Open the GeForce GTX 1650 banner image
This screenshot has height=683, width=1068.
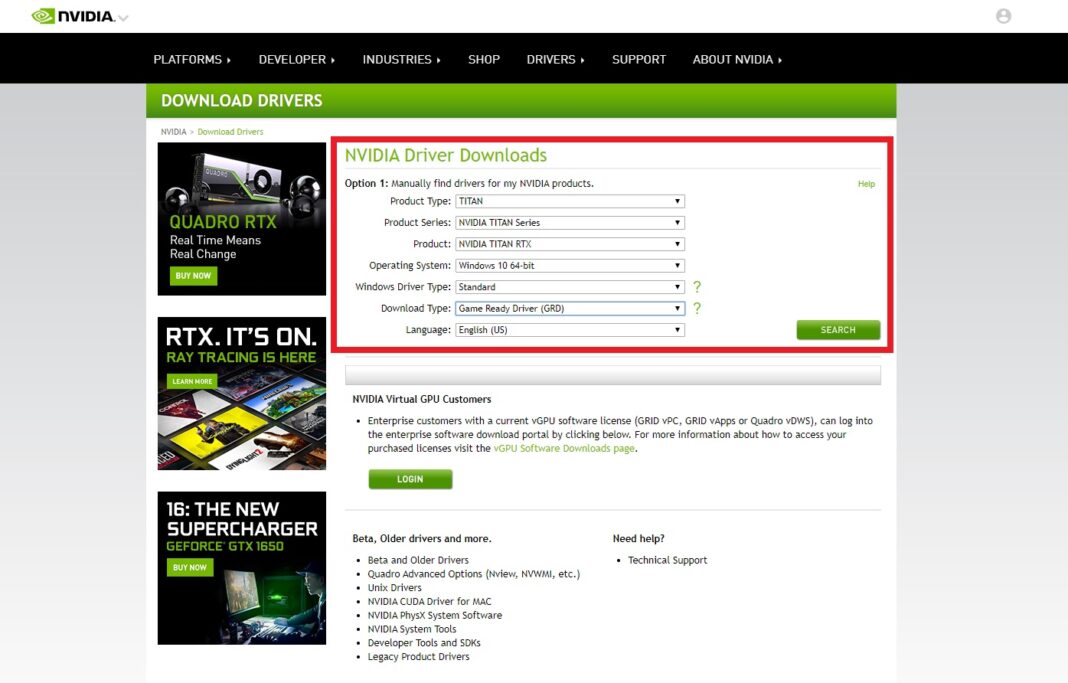pos(242,568)
